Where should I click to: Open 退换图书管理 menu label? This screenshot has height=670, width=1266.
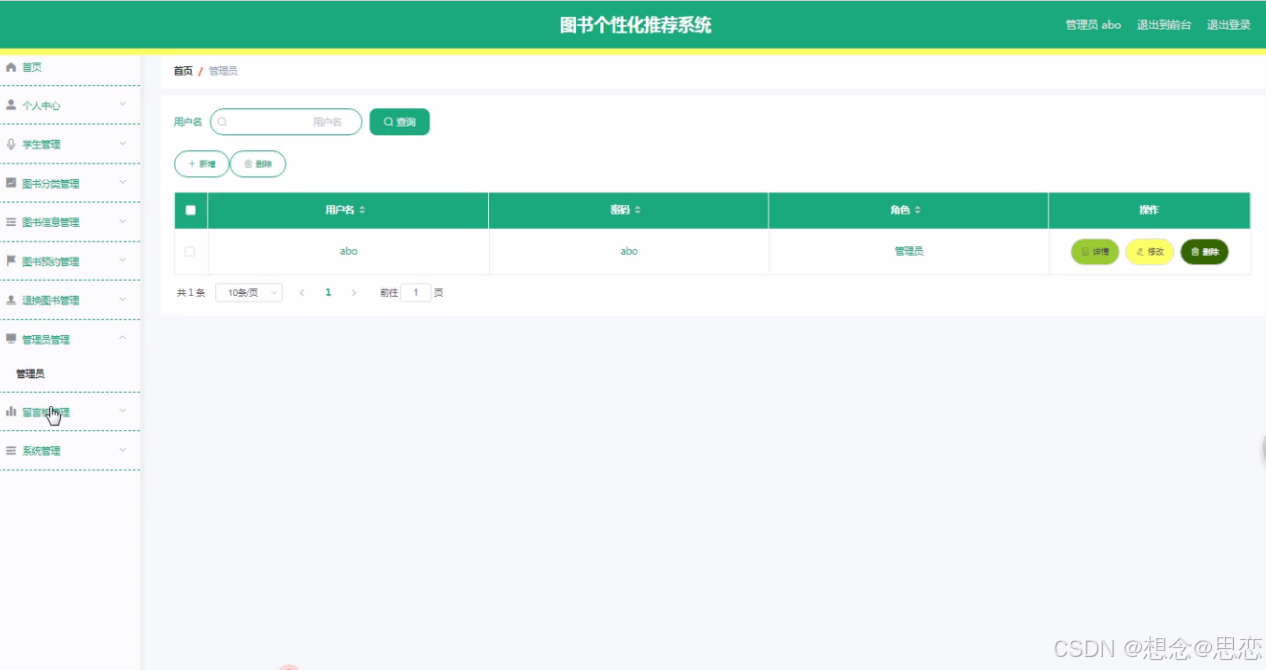50,300
